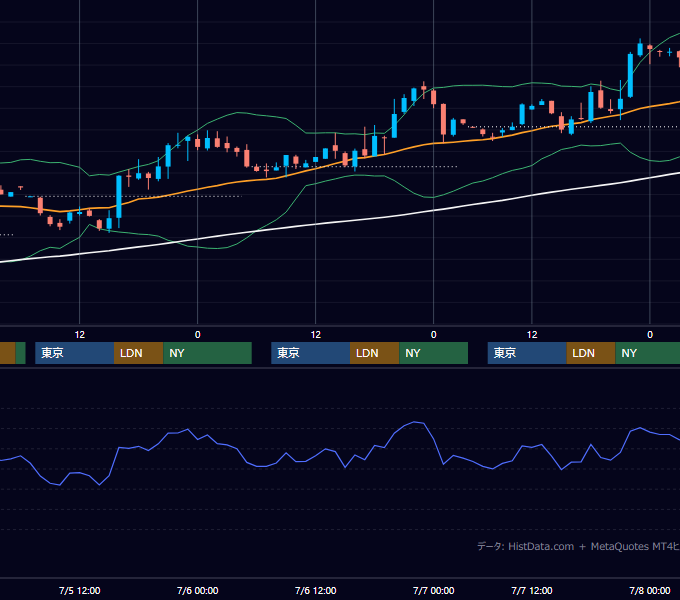Screen dimensions: 680x600
Task: Click the 東京 session block spanning 7/5 12:00
Action: (75, 353)
